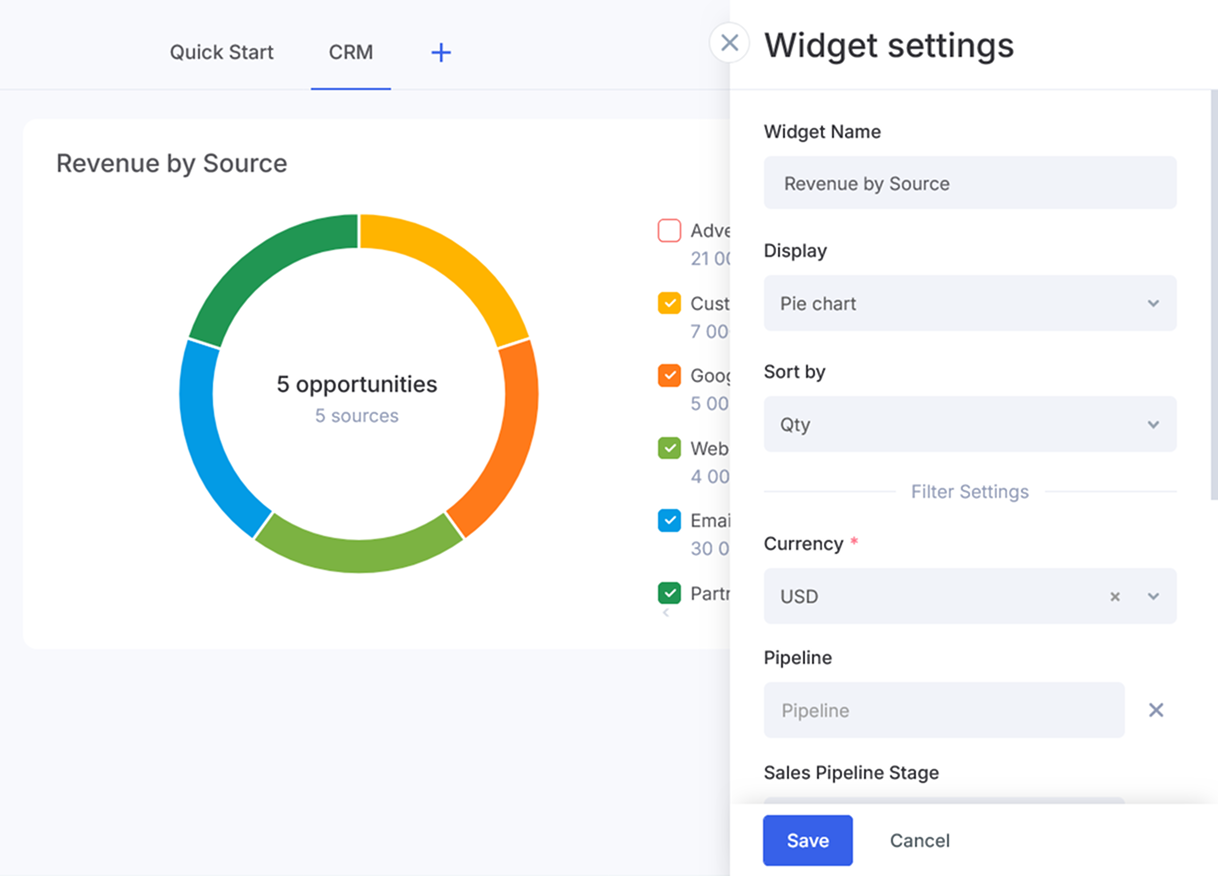Viewport: 1218px width, 876px height.
Task: Toggle the light green Website checkbox
Action: click(669, 449)
